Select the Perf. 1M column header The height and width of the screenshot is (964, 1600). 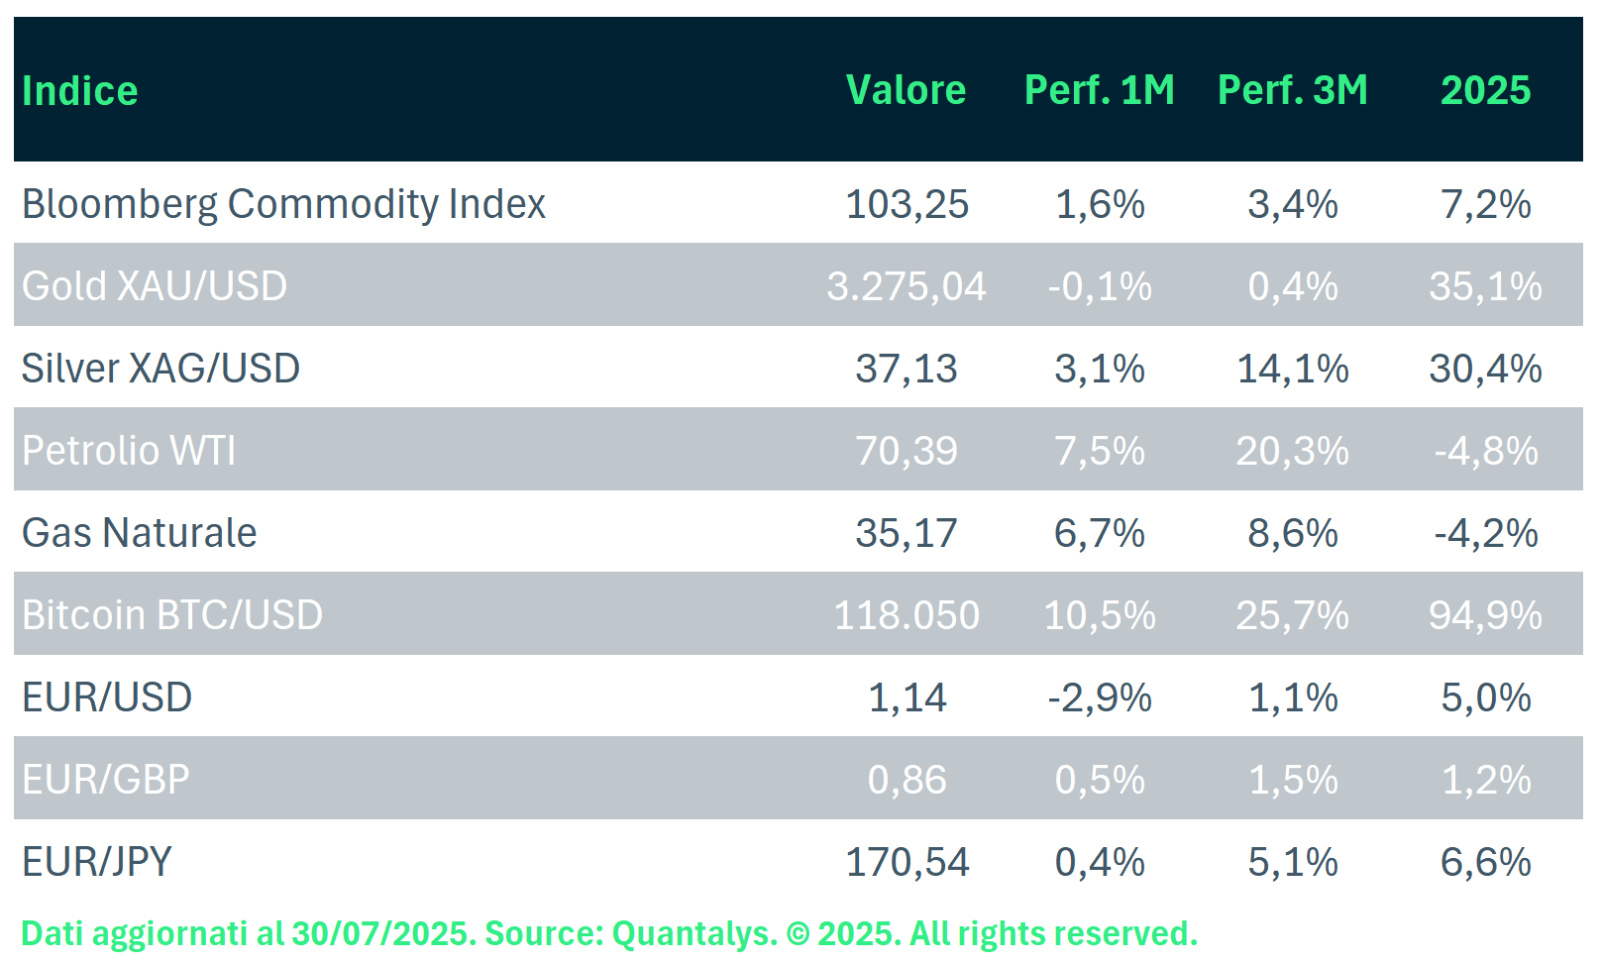(x=1099, y=90)
